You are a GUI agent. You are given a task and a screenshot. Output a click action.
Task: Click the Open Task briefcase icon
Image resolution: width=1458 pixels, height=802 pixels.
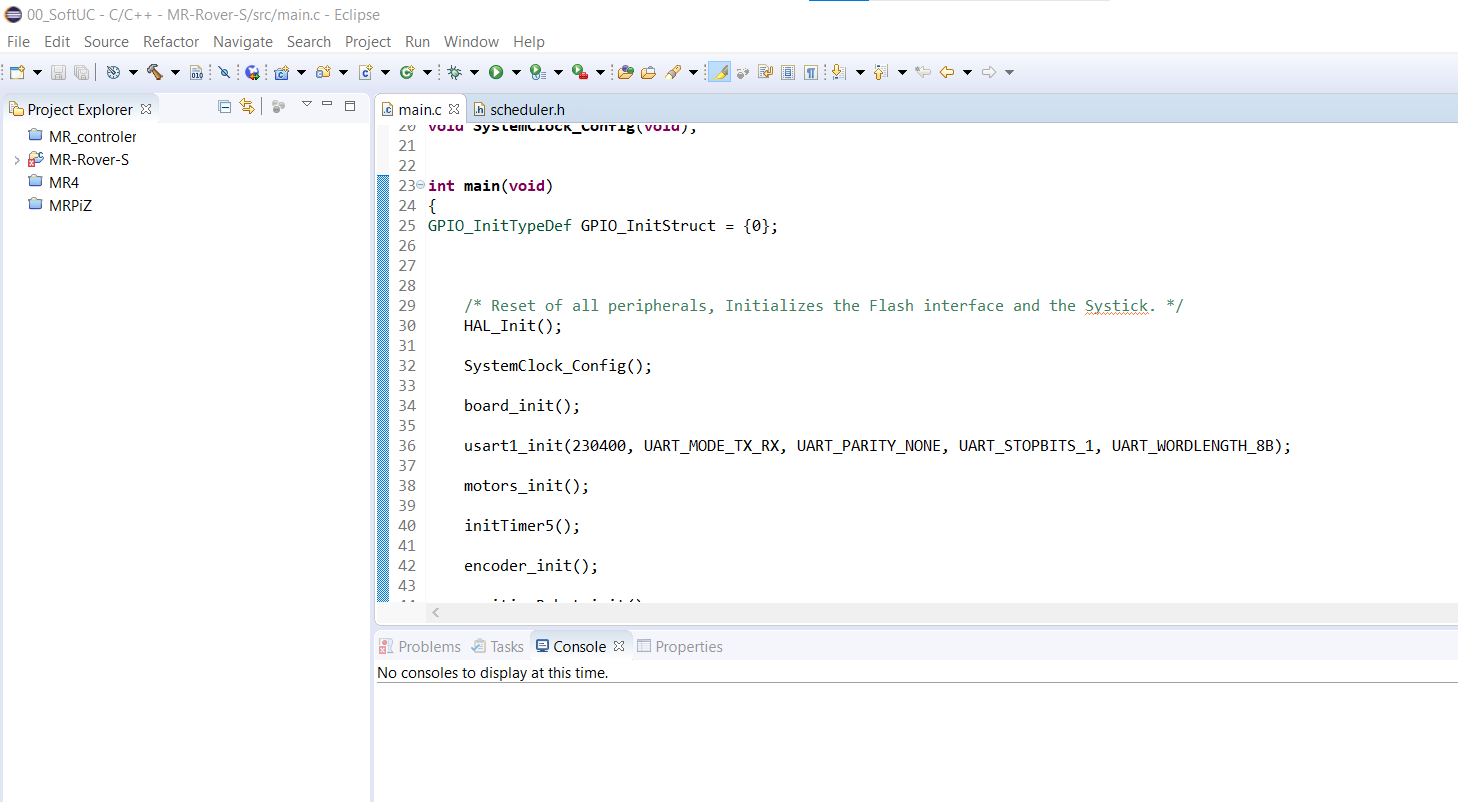point(648,72)
